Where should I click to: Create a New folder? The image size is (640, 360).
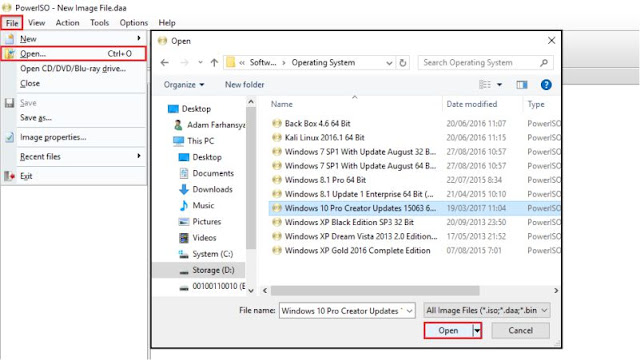(x=244, y=85)
